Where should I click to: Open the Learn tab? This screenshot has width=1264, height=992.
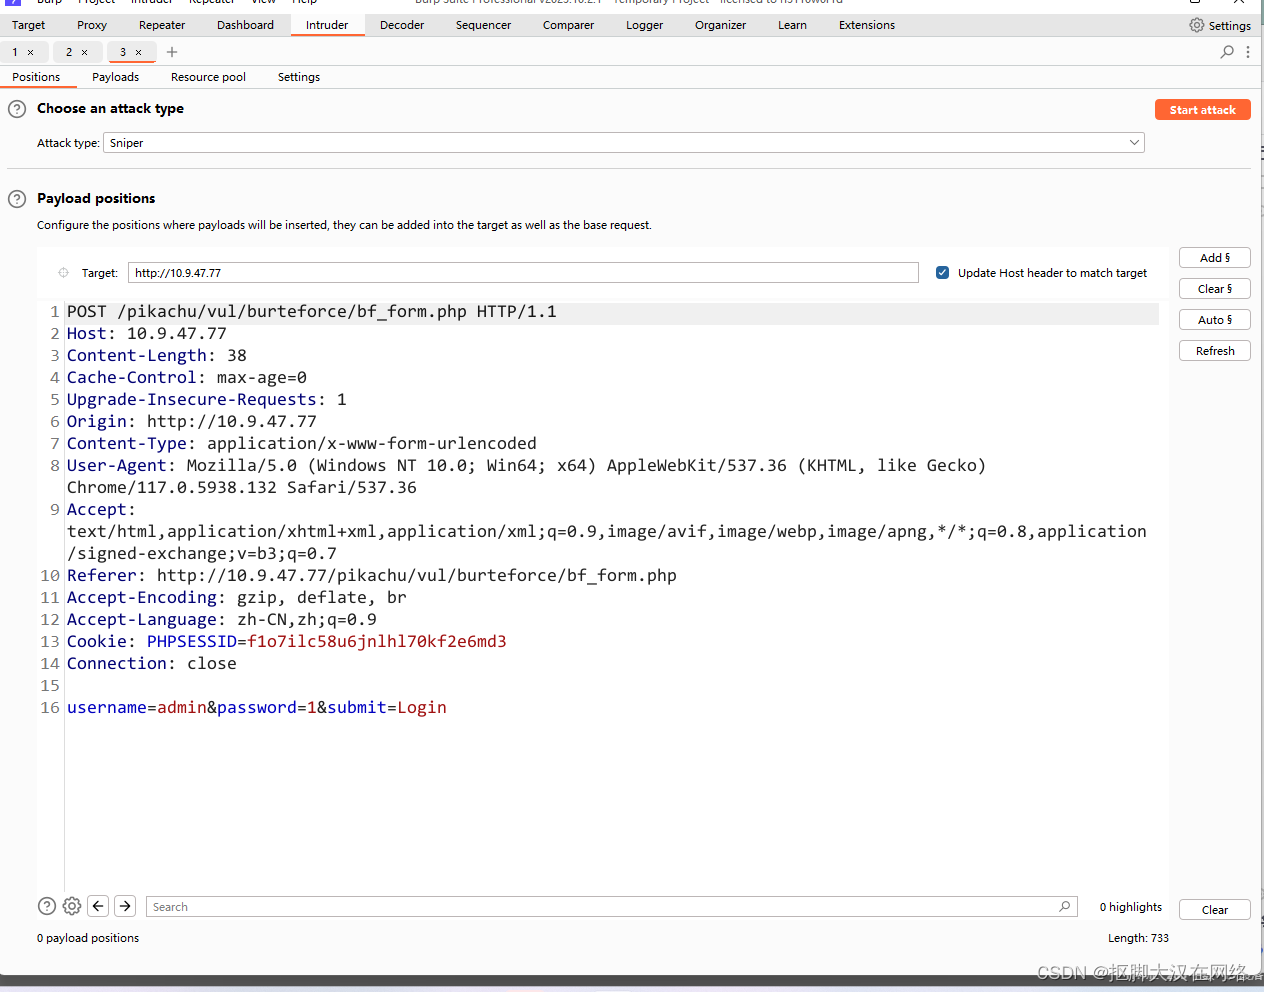[x=792, y=25]
